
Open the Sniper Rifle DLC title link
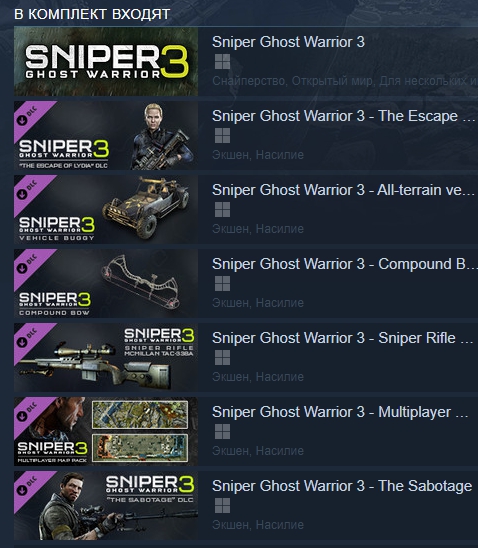tap(343, 338)
